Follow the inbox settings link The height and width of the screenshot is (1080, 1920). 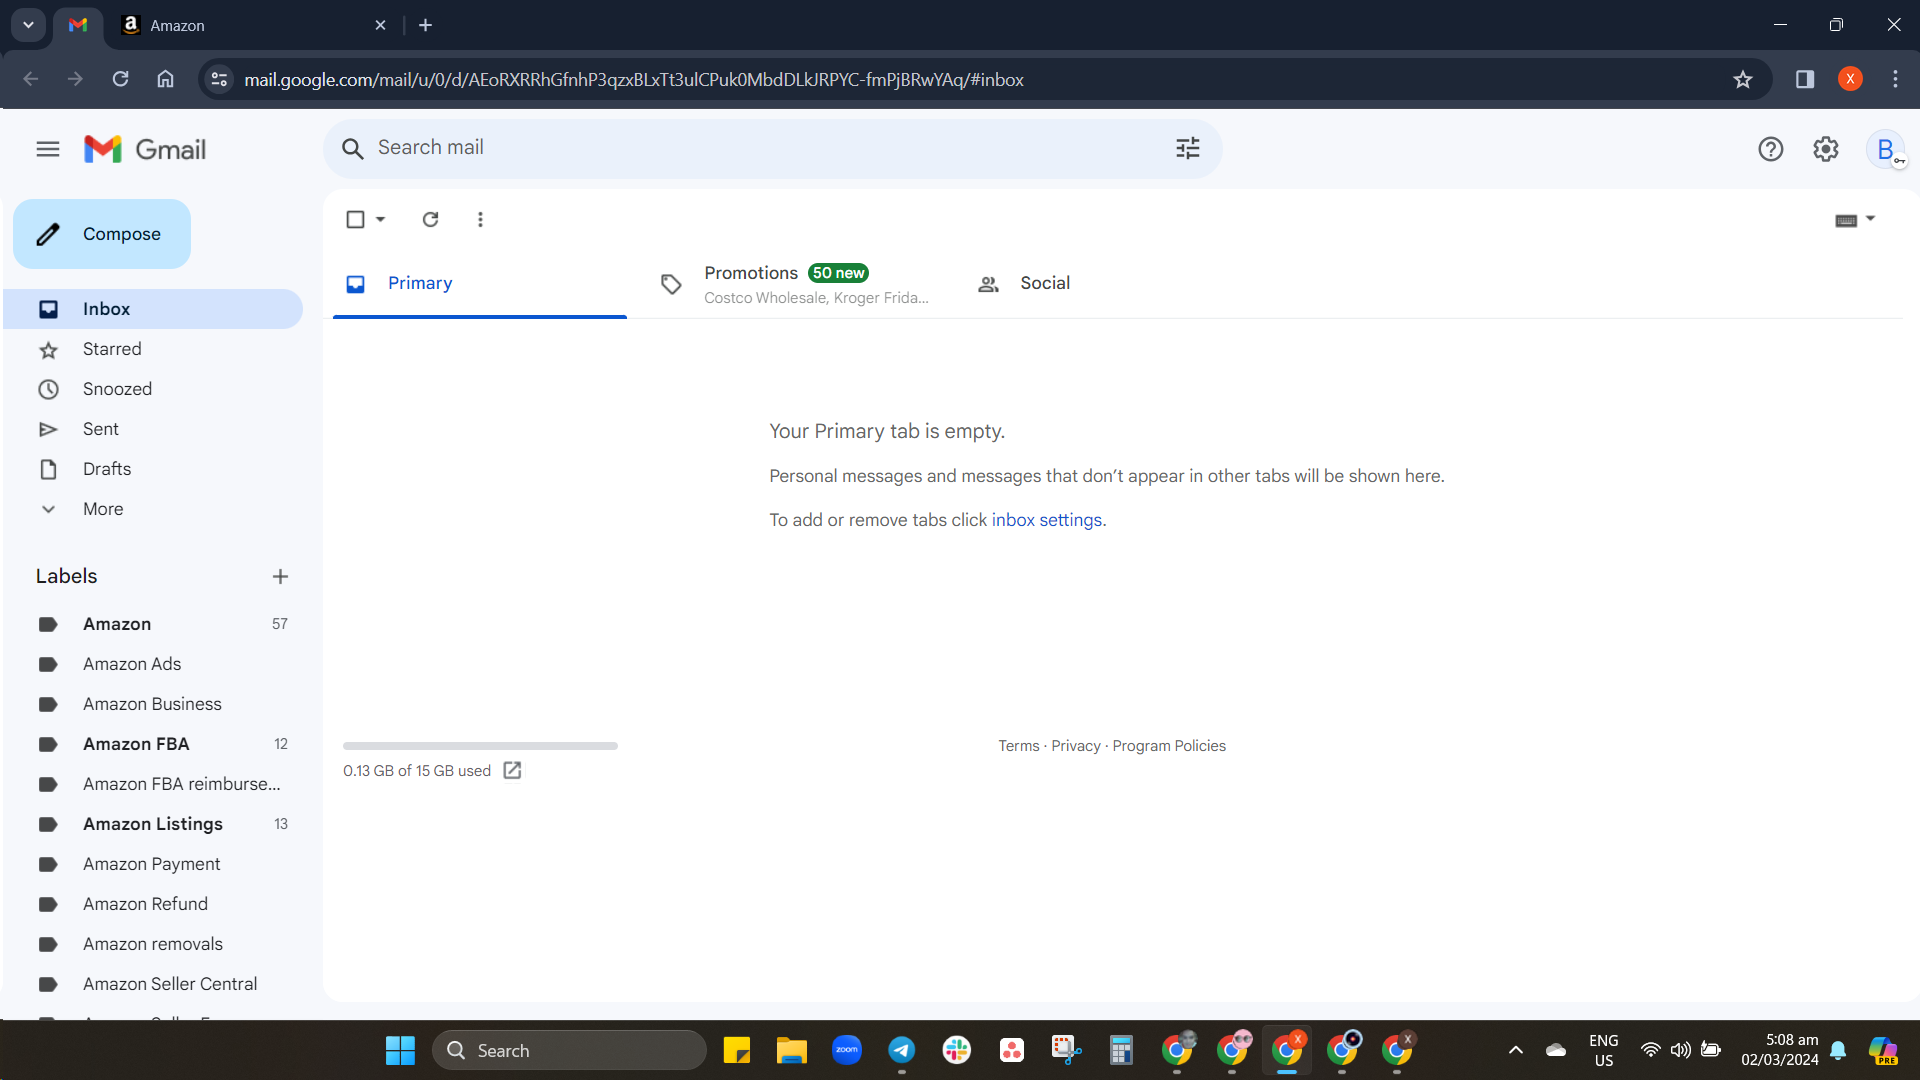point(1046,520)
